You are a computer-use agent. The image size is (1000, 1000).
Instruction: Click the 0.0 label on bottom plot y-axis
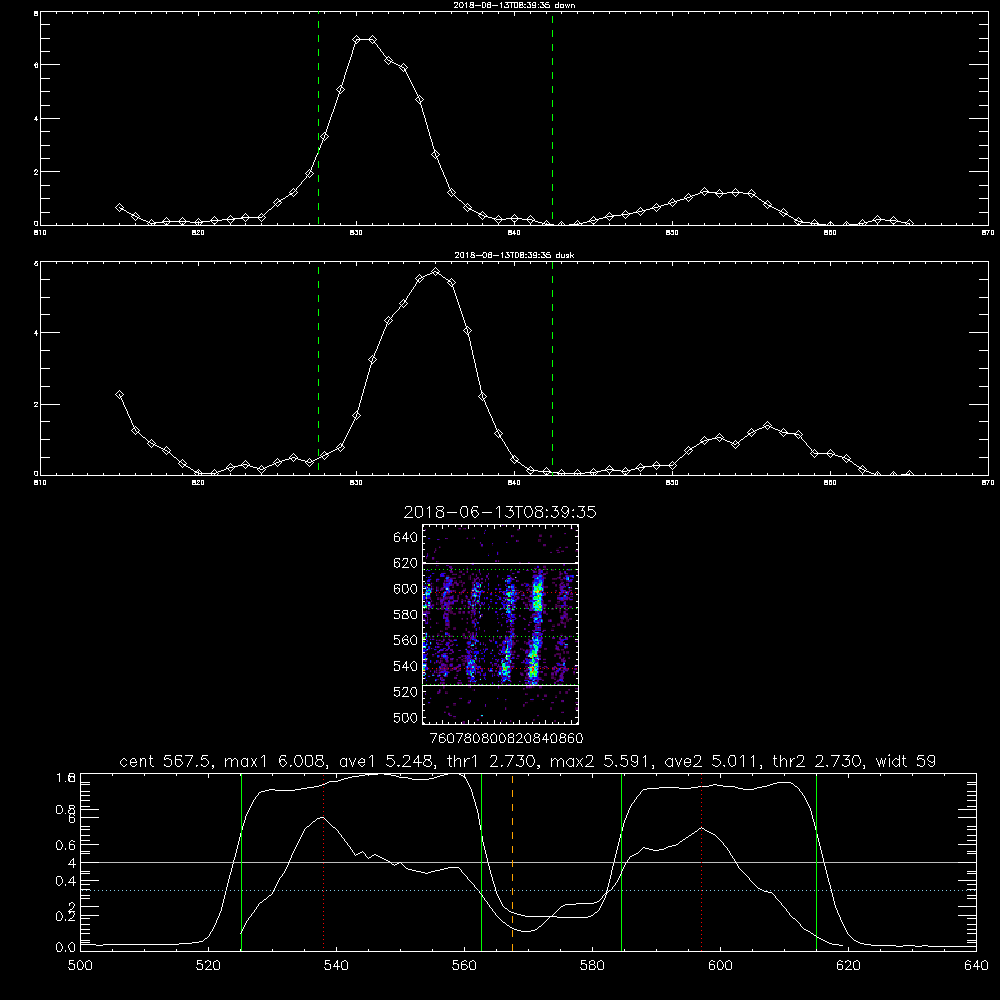pyautogui.click(x=66, y=947)
